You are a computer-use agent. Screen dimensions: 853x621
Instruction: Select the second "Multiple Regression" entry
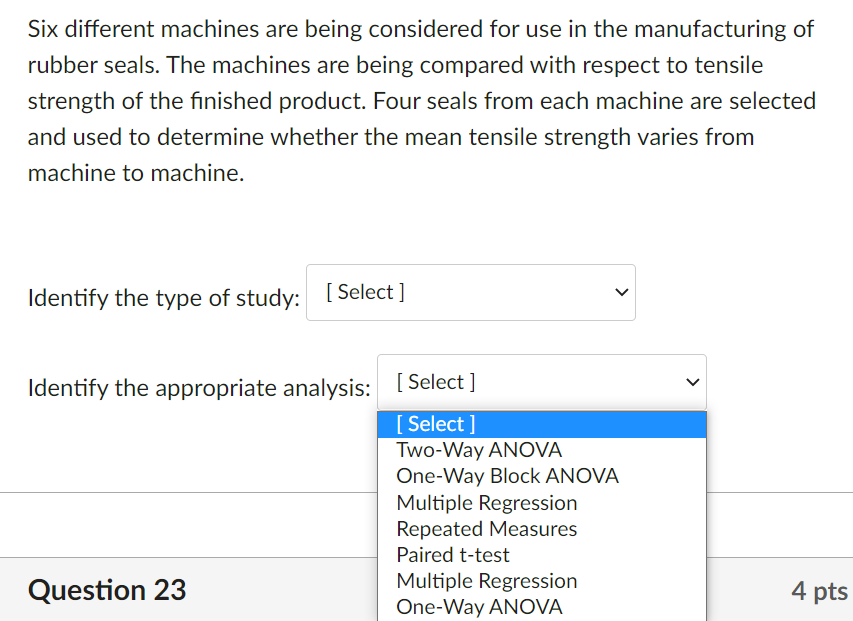pos(487,580)
